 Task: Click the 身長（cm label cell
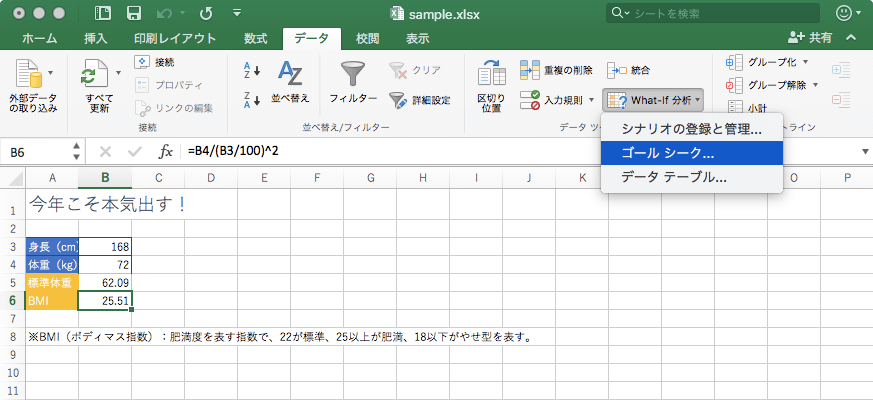click(52, 247)
